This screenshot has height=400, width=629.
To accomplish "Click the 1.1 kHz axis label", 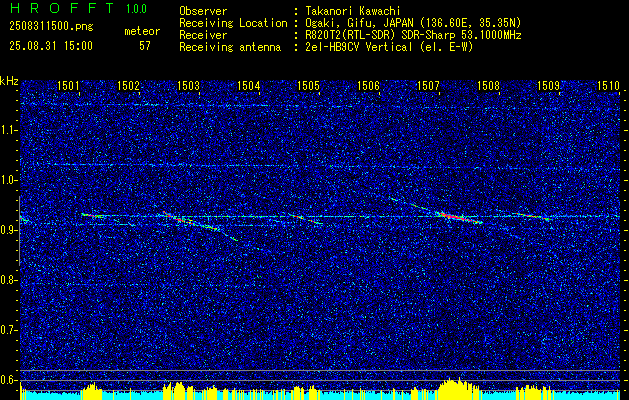I will [8, 130].
